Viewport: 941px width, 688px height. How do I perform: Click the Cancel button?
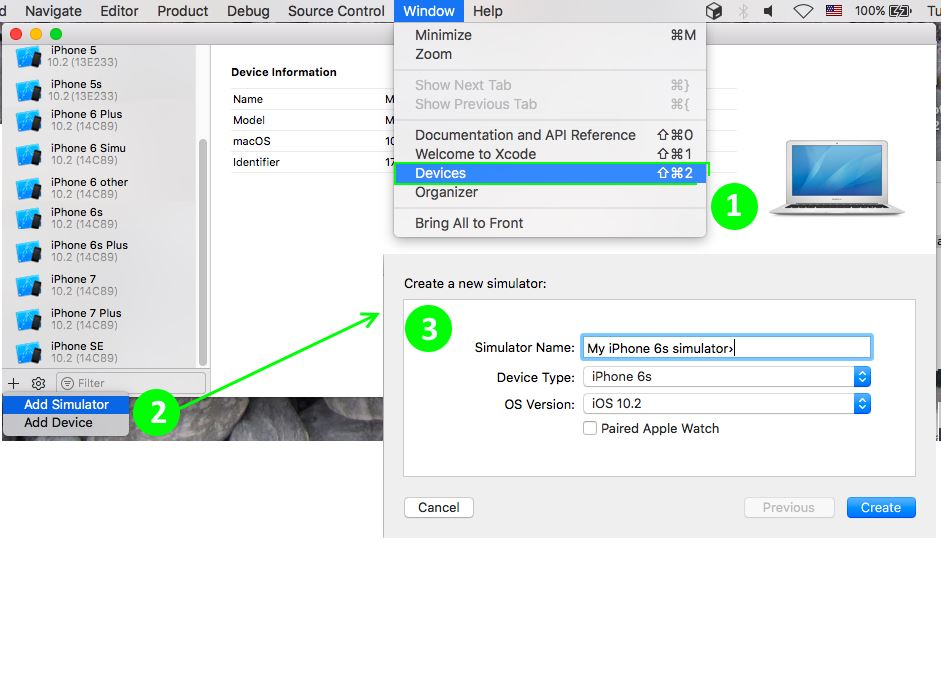click(x=439, y=507)
